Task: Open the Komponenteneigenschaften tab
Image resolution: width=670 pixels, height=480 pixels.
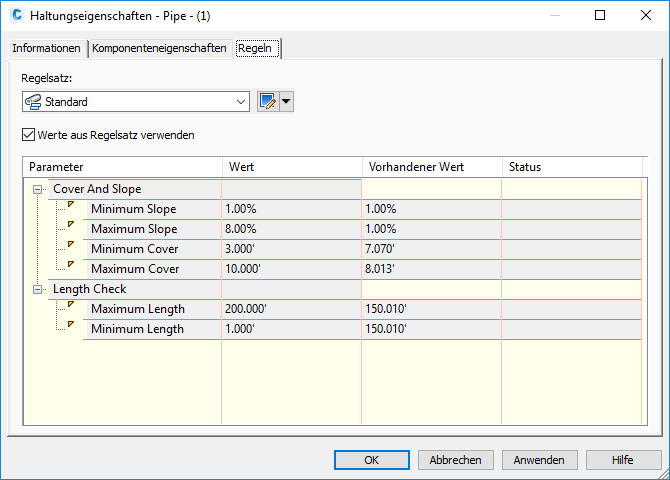Action: pyautogui.click(x=159, y=48)
